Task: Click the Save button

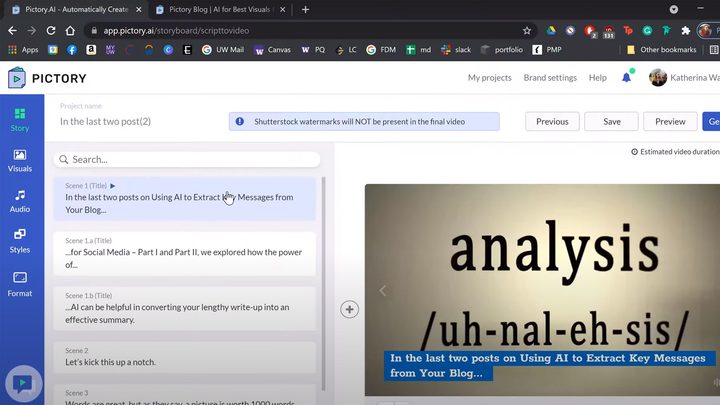Action: [611, 121]
